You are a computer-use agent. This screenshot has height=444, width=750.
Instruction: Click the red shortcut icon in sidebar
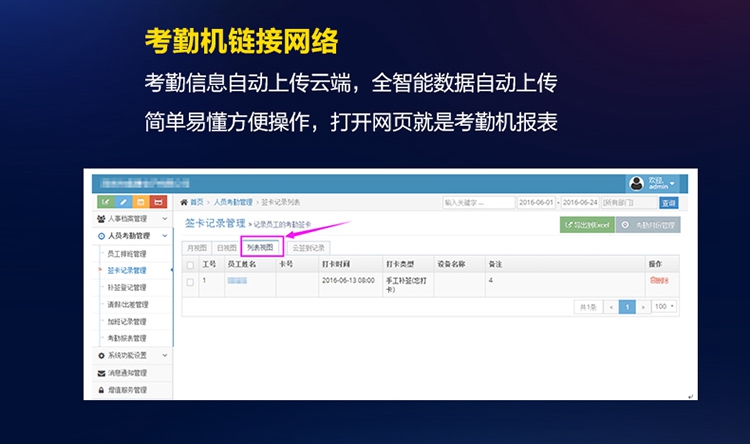159,202
